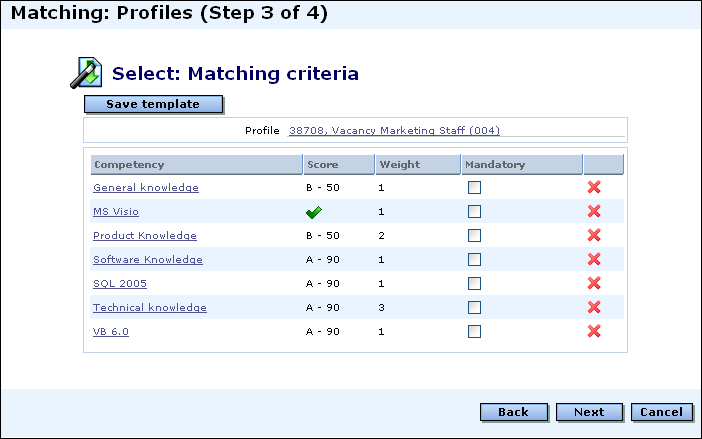Enable mandatory for Product Knowledge
702x439 pixels.
click(474, 235)
